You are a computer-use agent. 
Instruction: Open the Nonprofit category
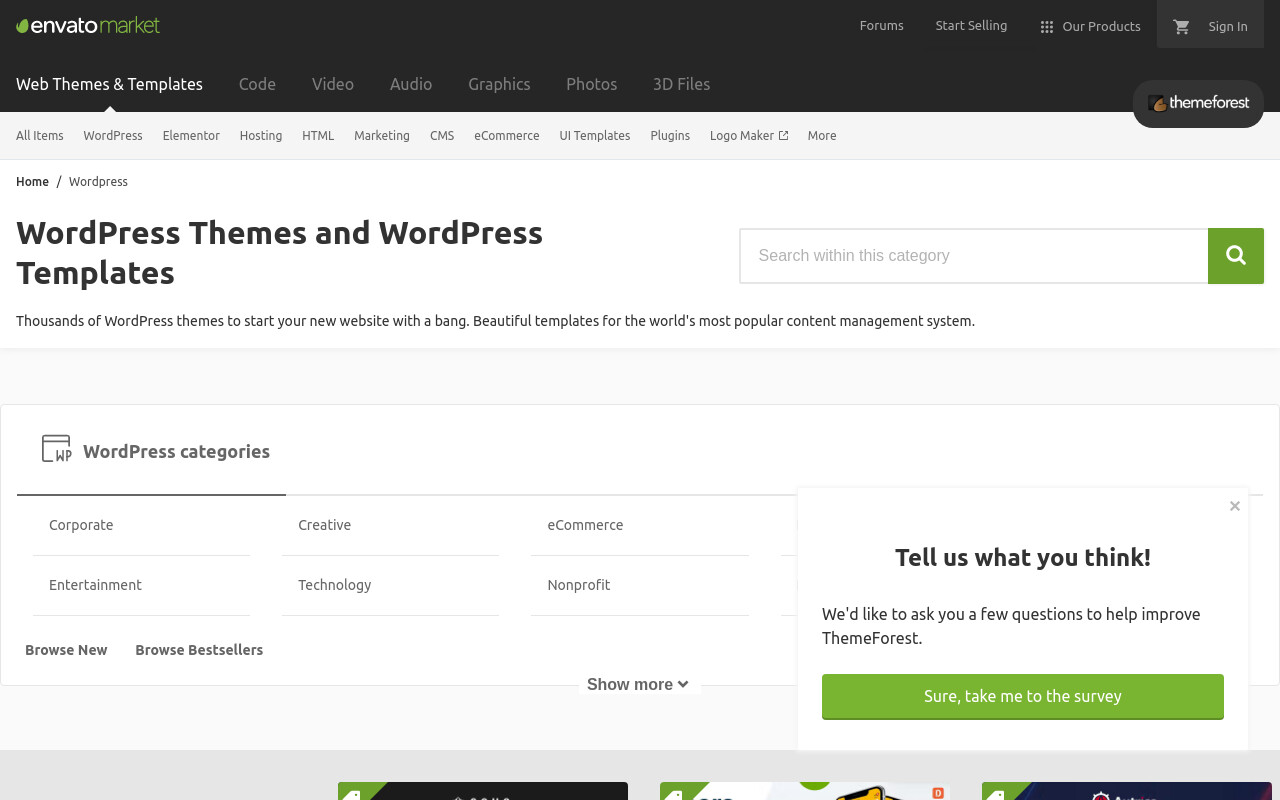click(579, 585)
